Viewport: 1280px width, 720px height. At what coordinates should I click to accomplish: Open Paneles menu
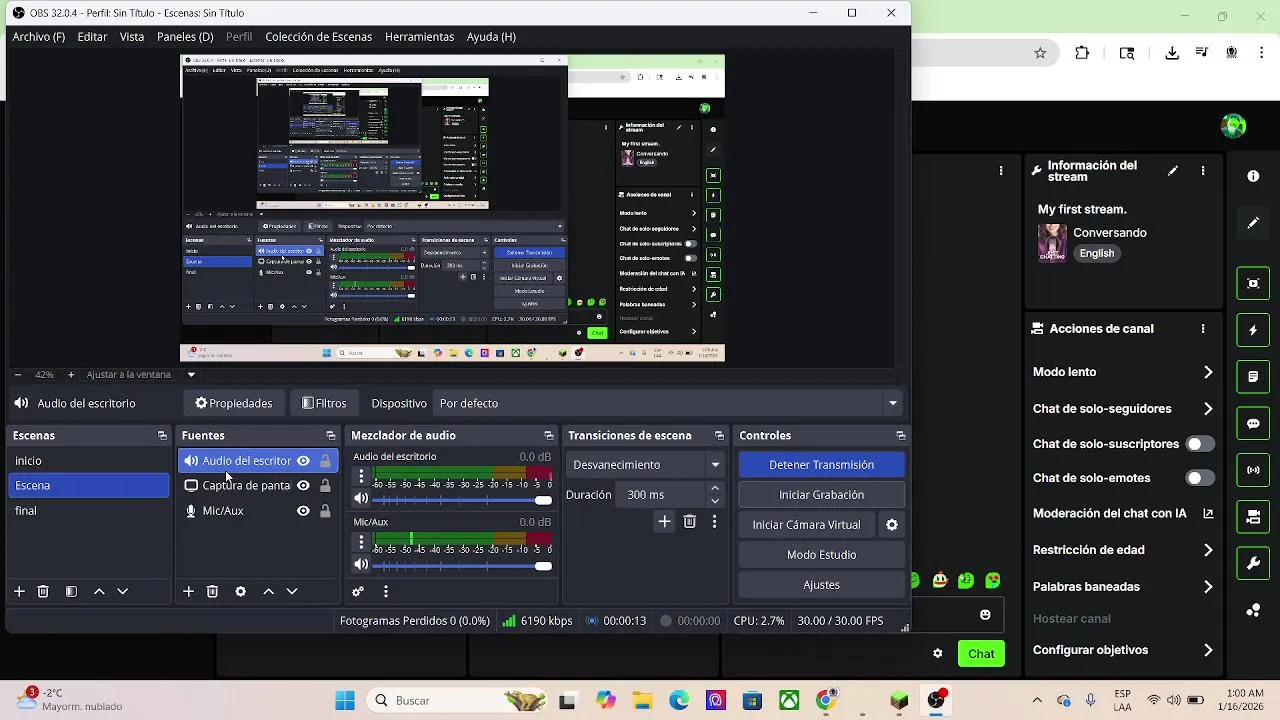185,37
